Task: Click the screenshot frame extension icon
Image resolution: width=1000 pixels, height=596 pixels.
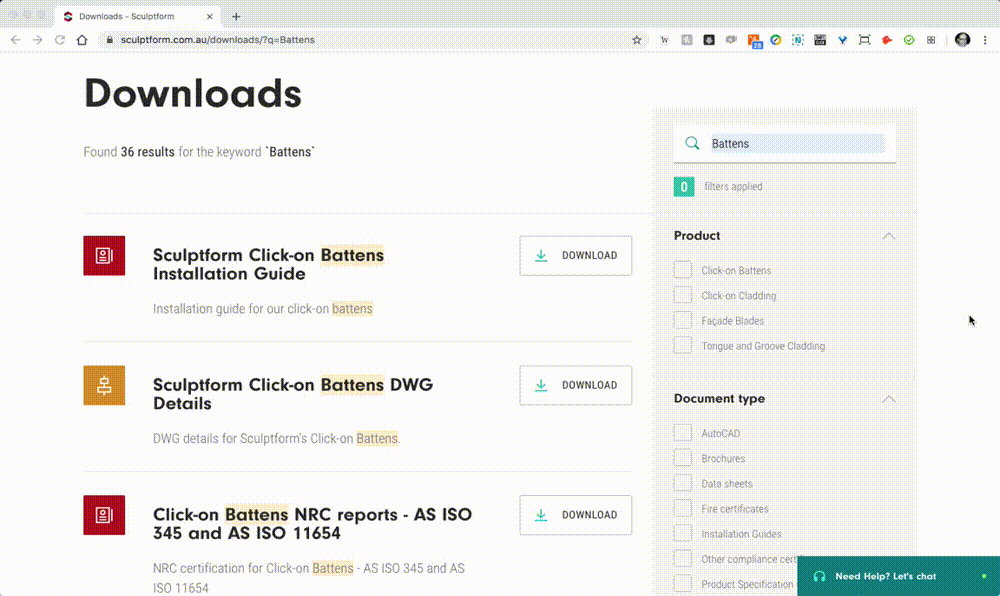Action: (x=864, y=40)
